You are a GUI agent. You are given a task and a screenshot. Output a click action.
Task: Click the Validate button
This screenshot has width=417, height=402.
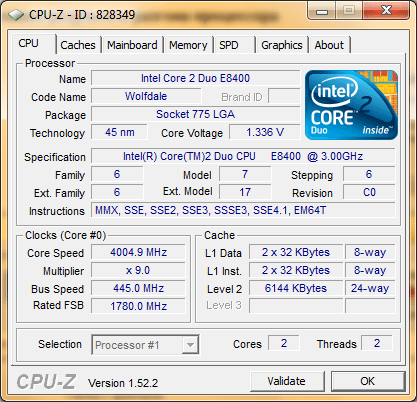pyautogui.click(x=287, y=381)
